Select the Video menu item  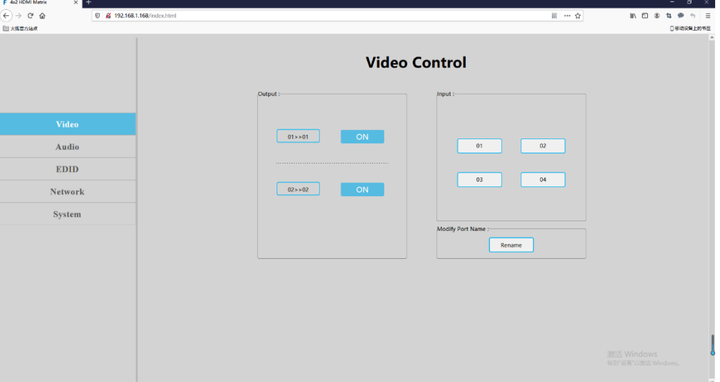click(x=68, y=124)
